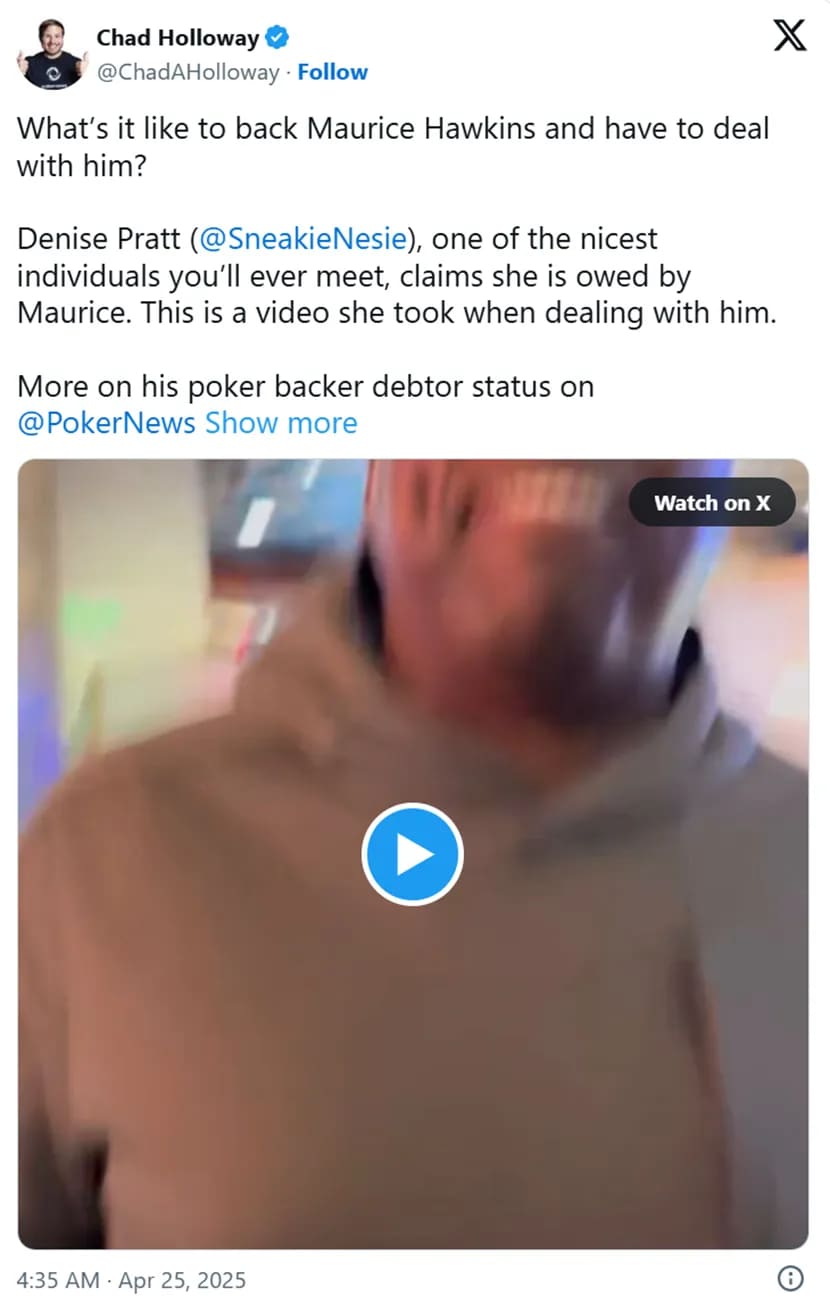Open the @PokerNews mention
830x1304 pixels.
tap(106, 423)
